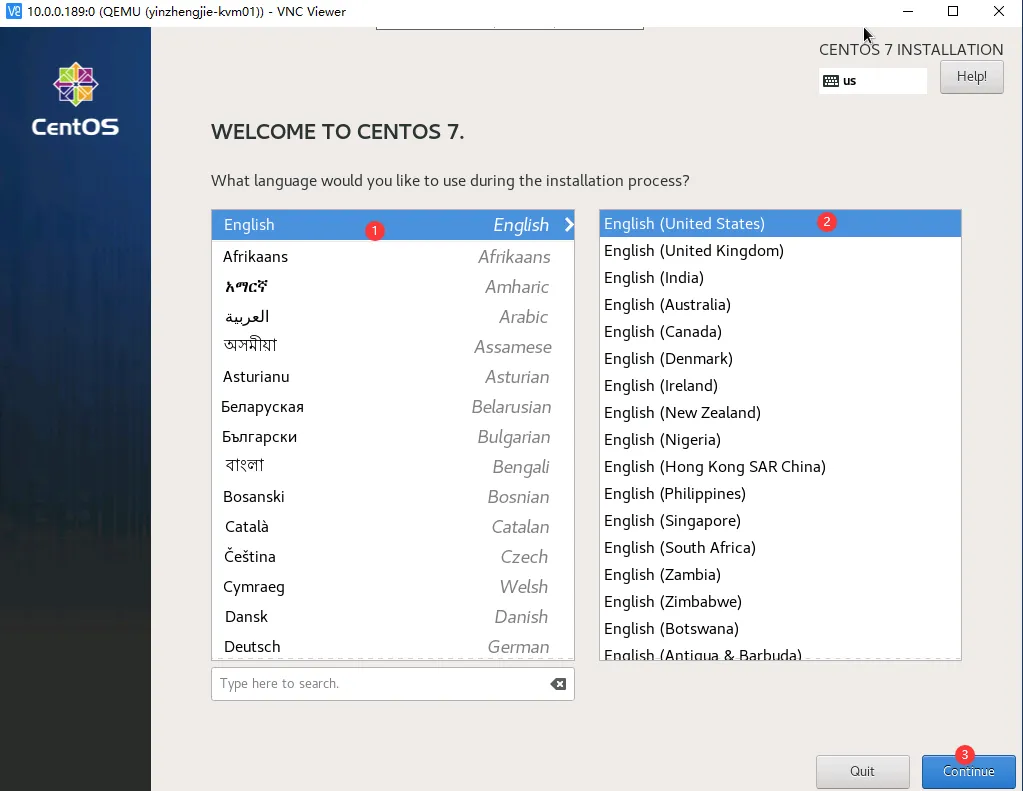Select English (Botswana) locale
Screen dimensions: 1023x791
pyautogui.click(x=780, y=628)
